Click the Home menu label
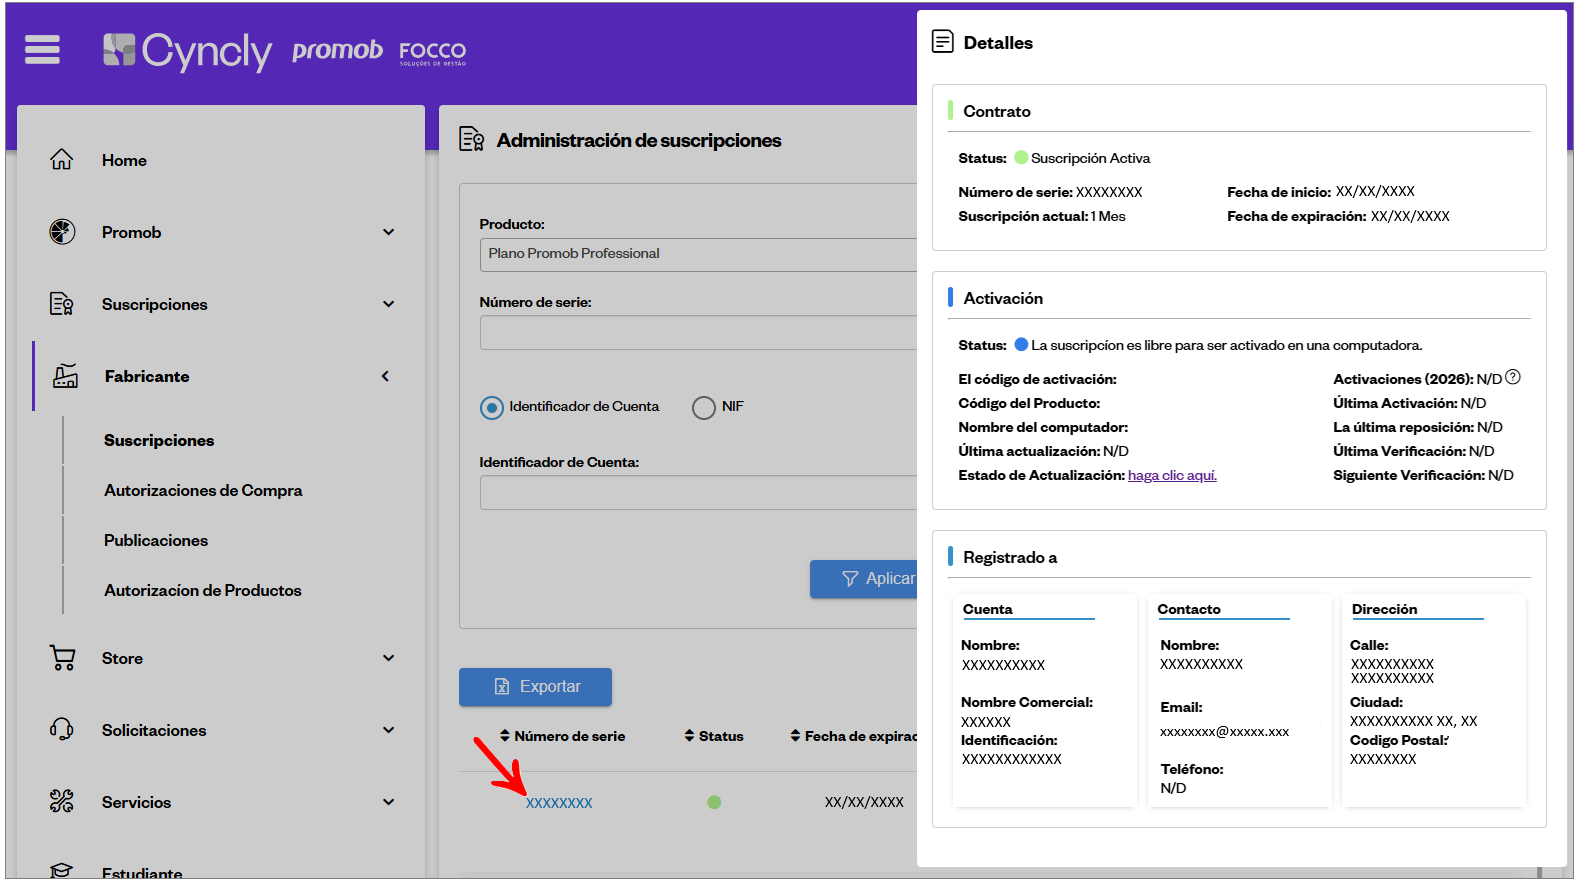This screenshot has width=1578, height=884. tap(124, 160)
